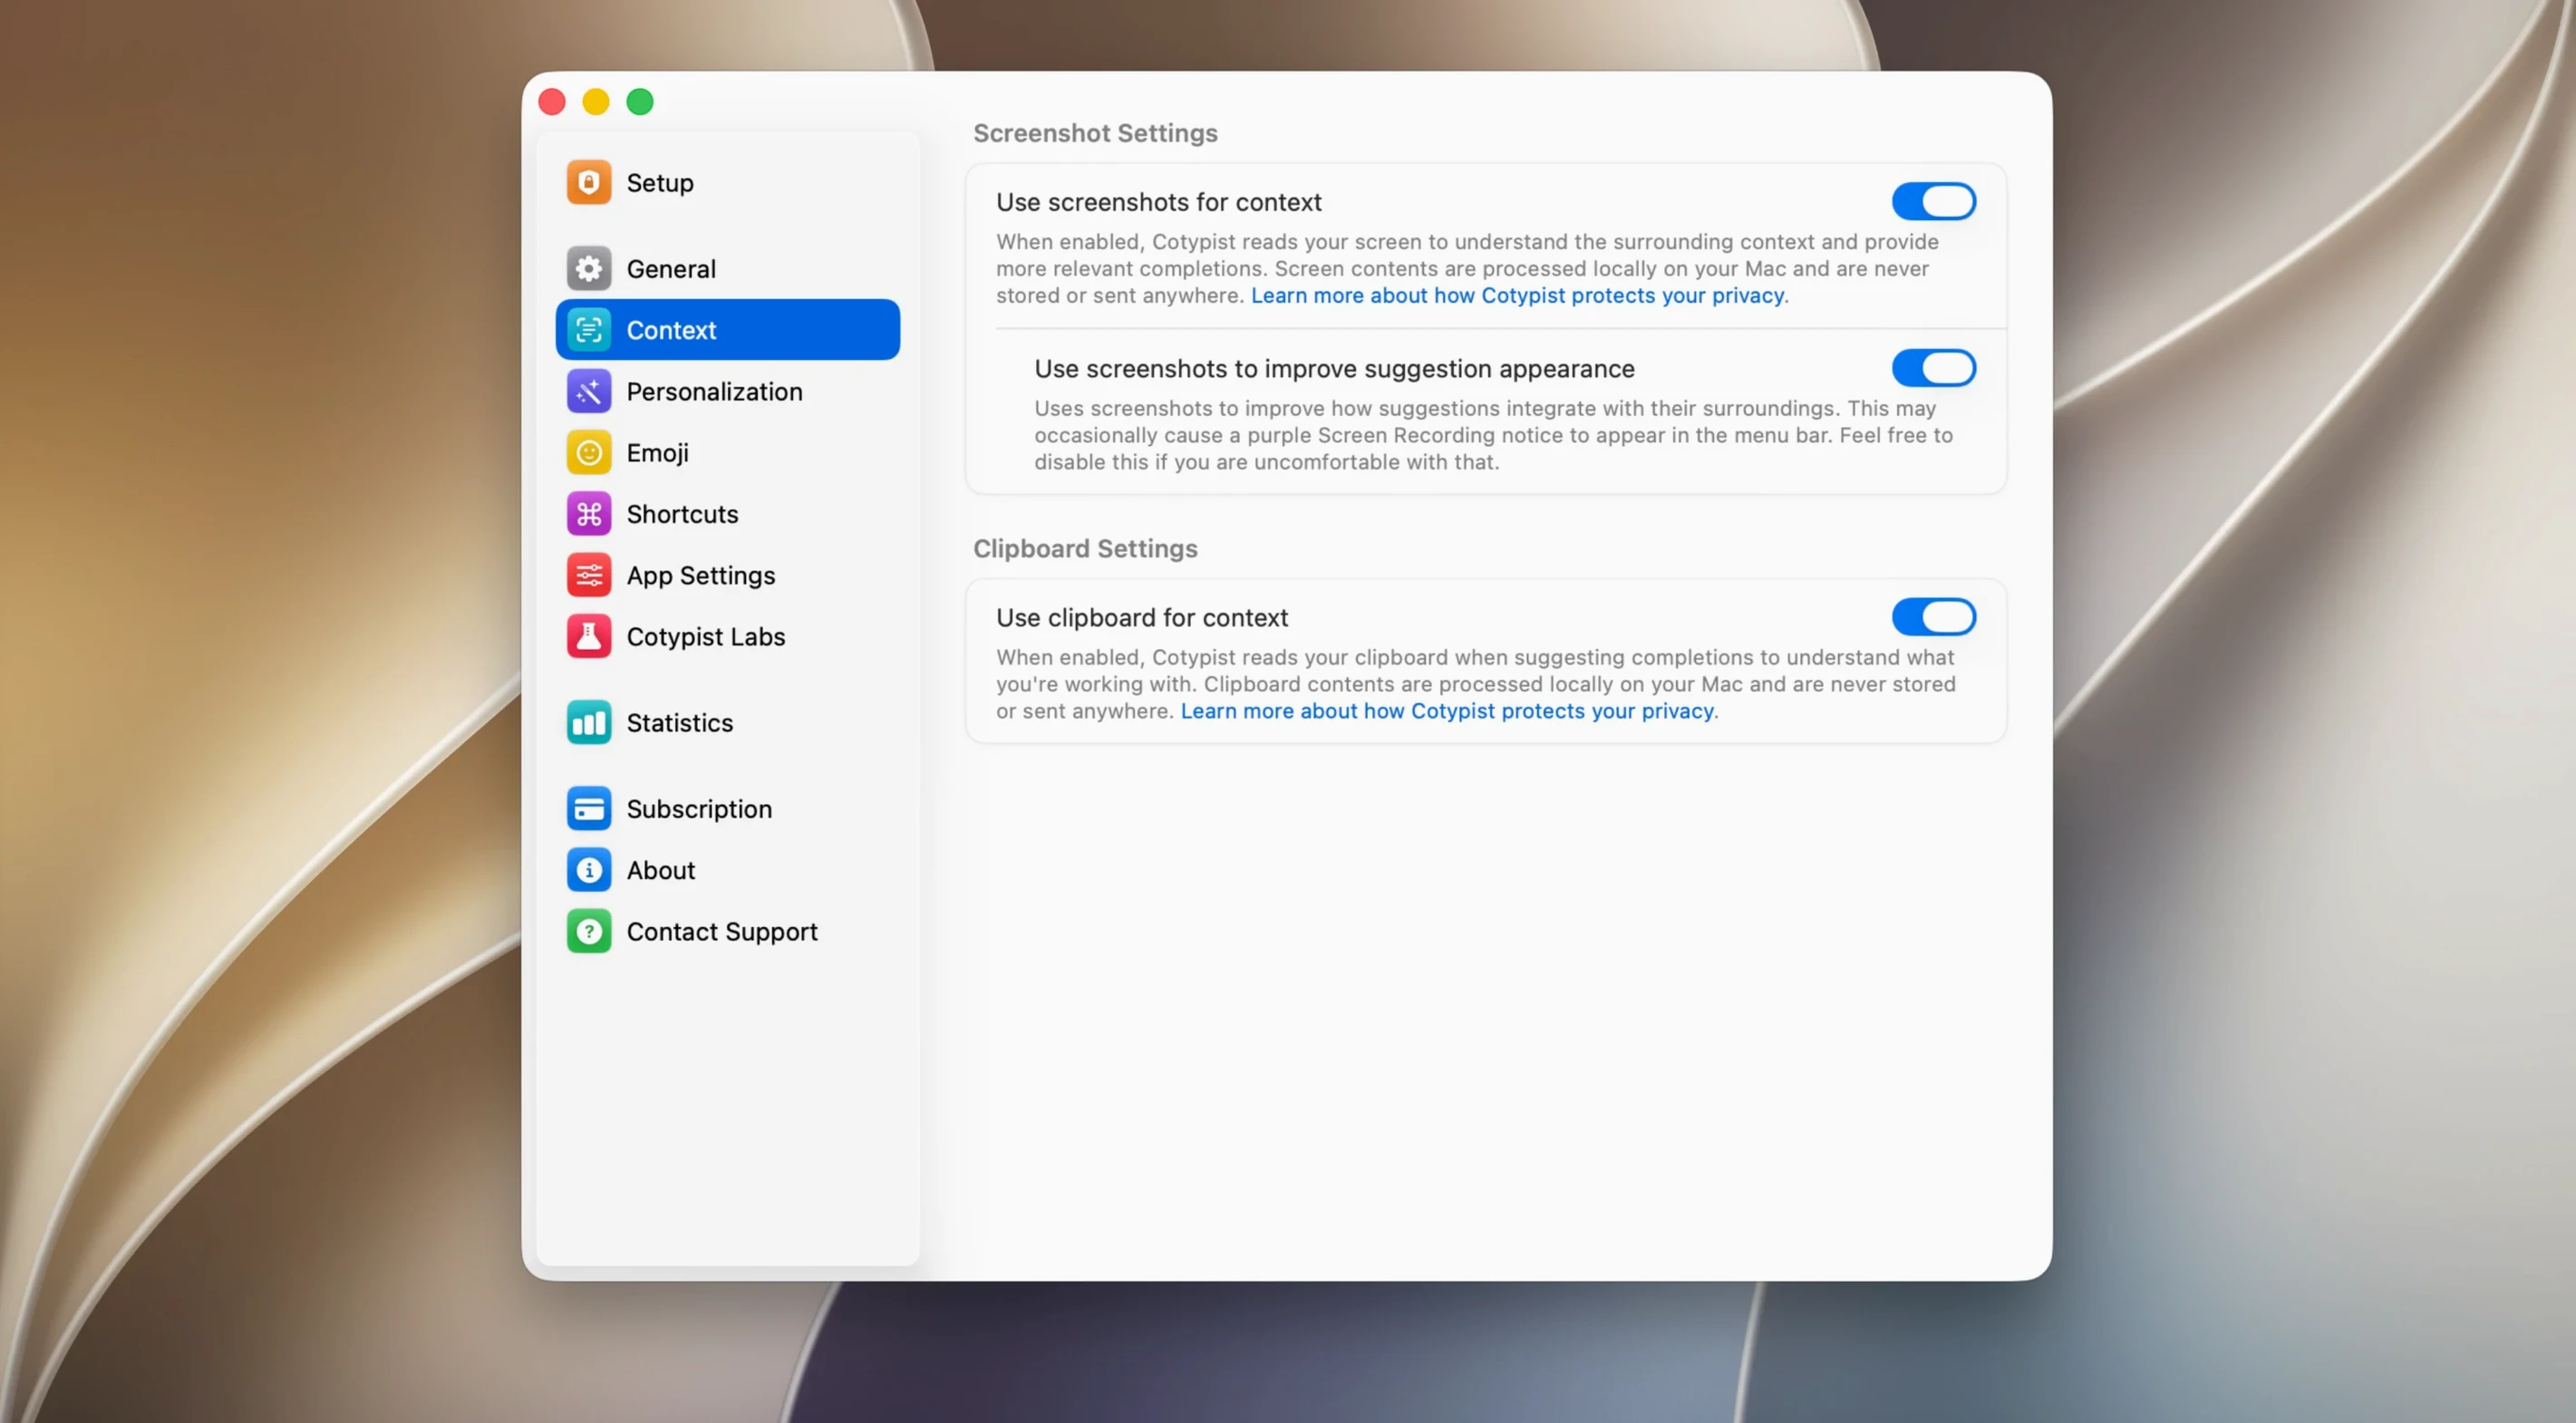Viewport: 2576px width, 1423px height.
Task: Disable Use screenshots for context toggle
Action: [1933, 201]
